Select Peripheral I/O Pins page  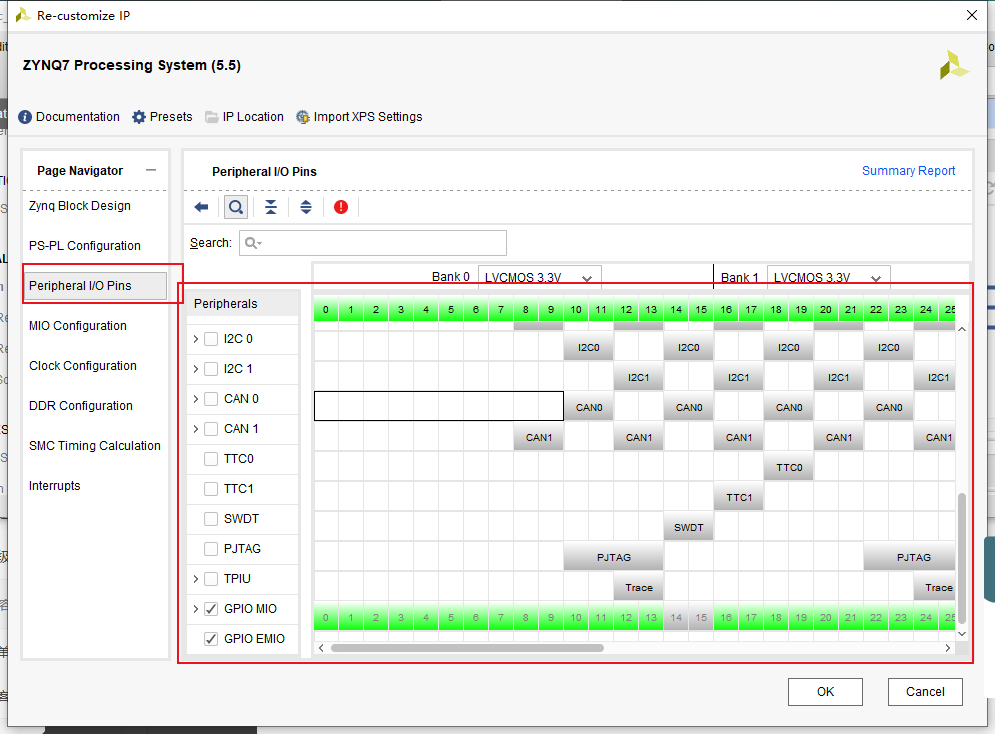click(x=95, y=285)
